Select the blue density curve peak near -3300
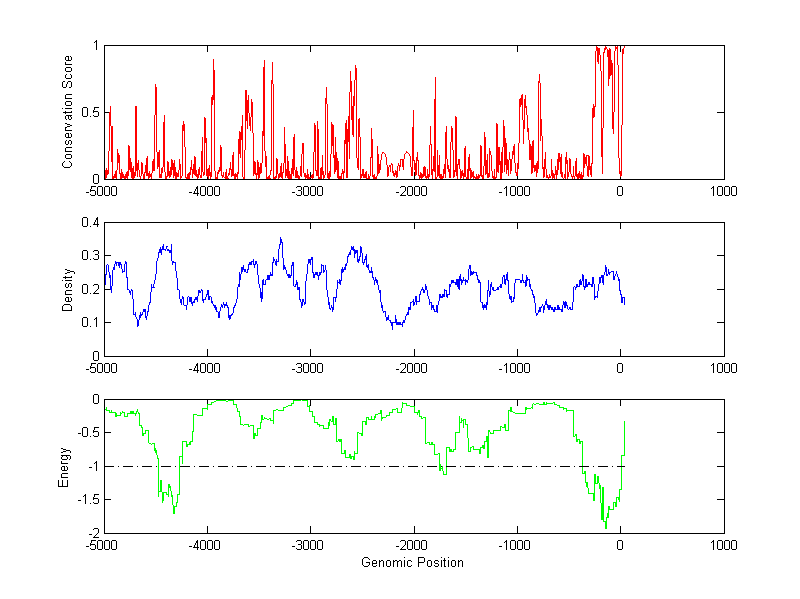Image resolution: width=800 pixels, height=599 pixels. coord(281,239)
